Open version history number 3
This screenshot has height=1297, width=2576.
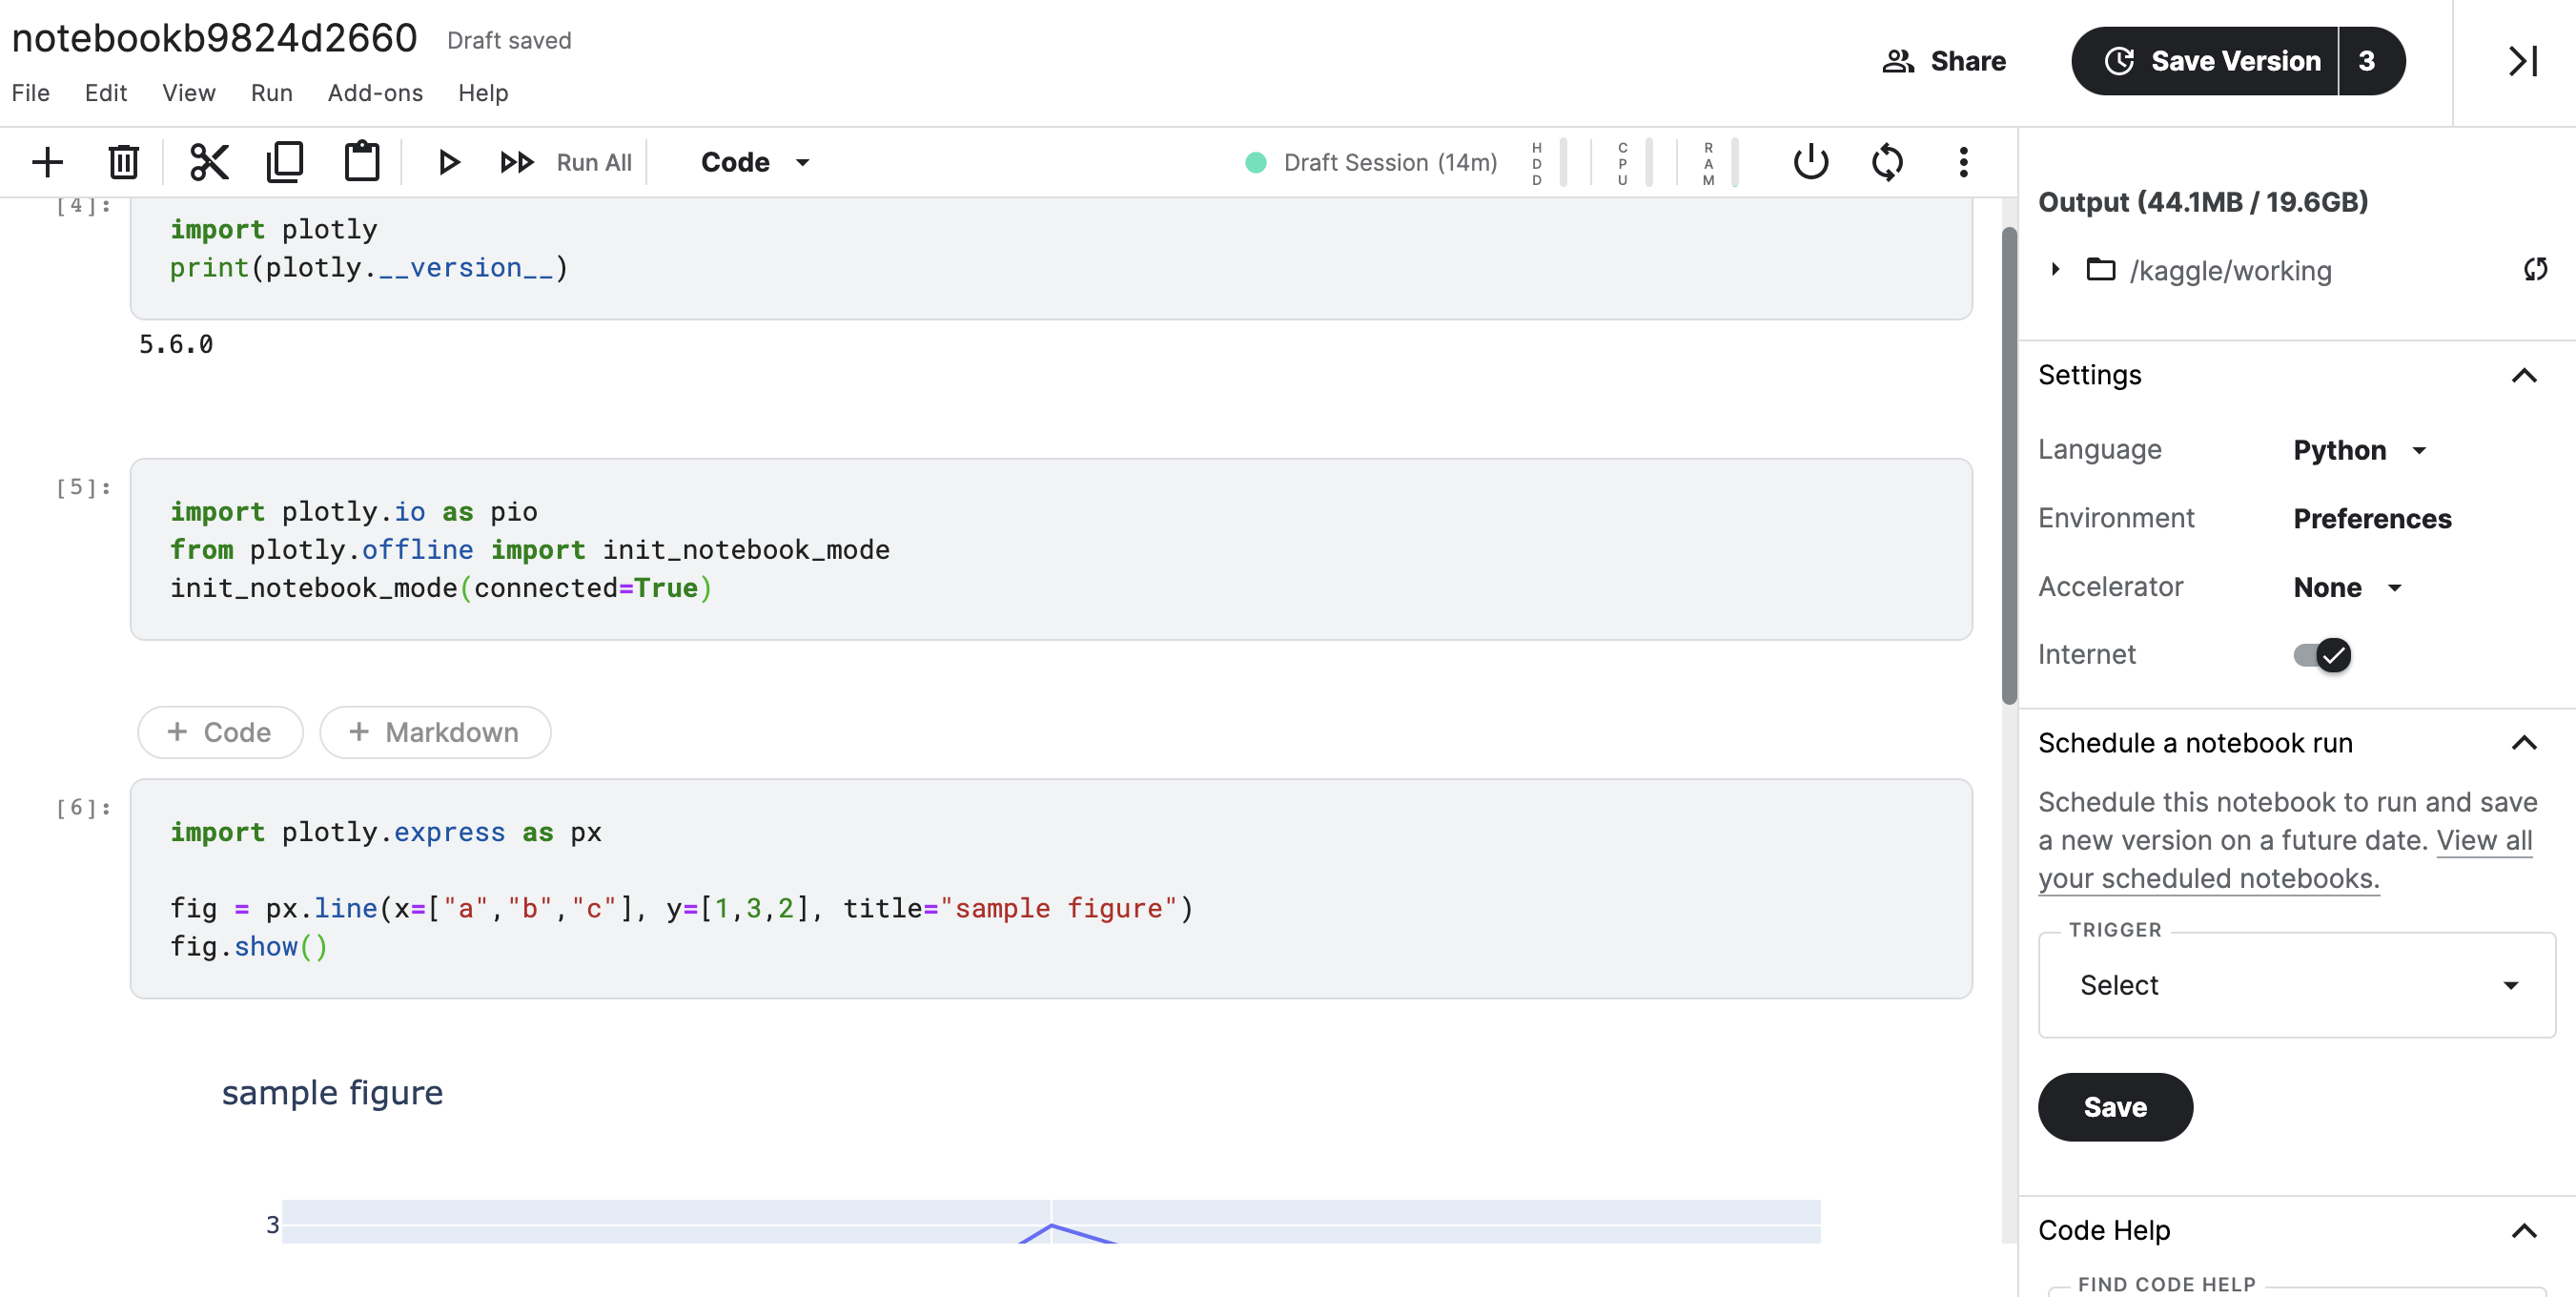[x=2370, y=61]
